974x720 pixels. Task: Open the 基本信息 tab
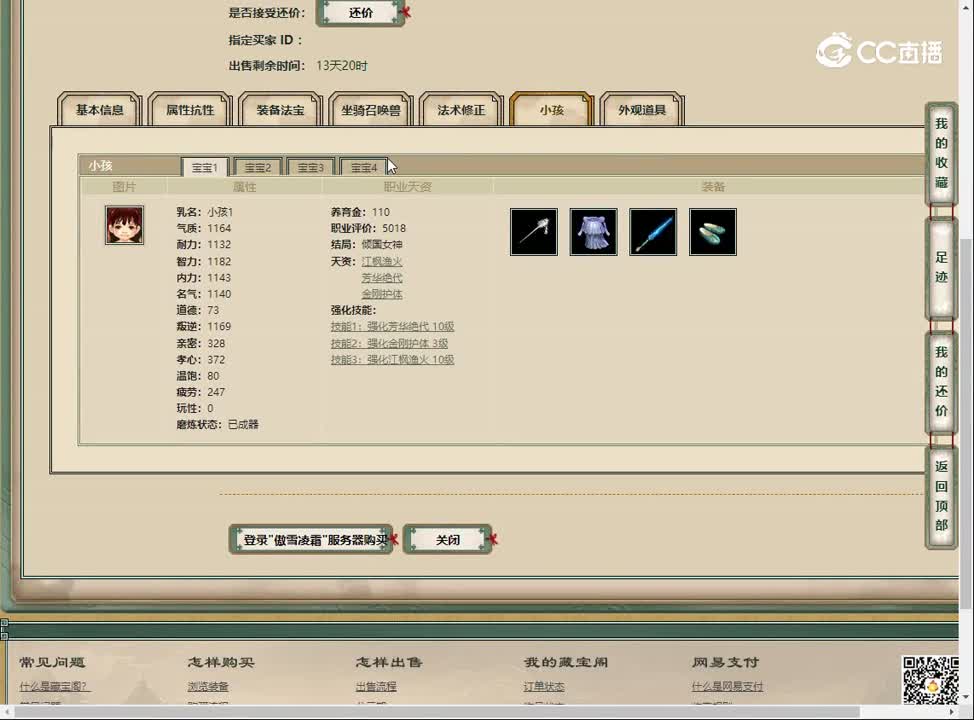click(99, 110)
